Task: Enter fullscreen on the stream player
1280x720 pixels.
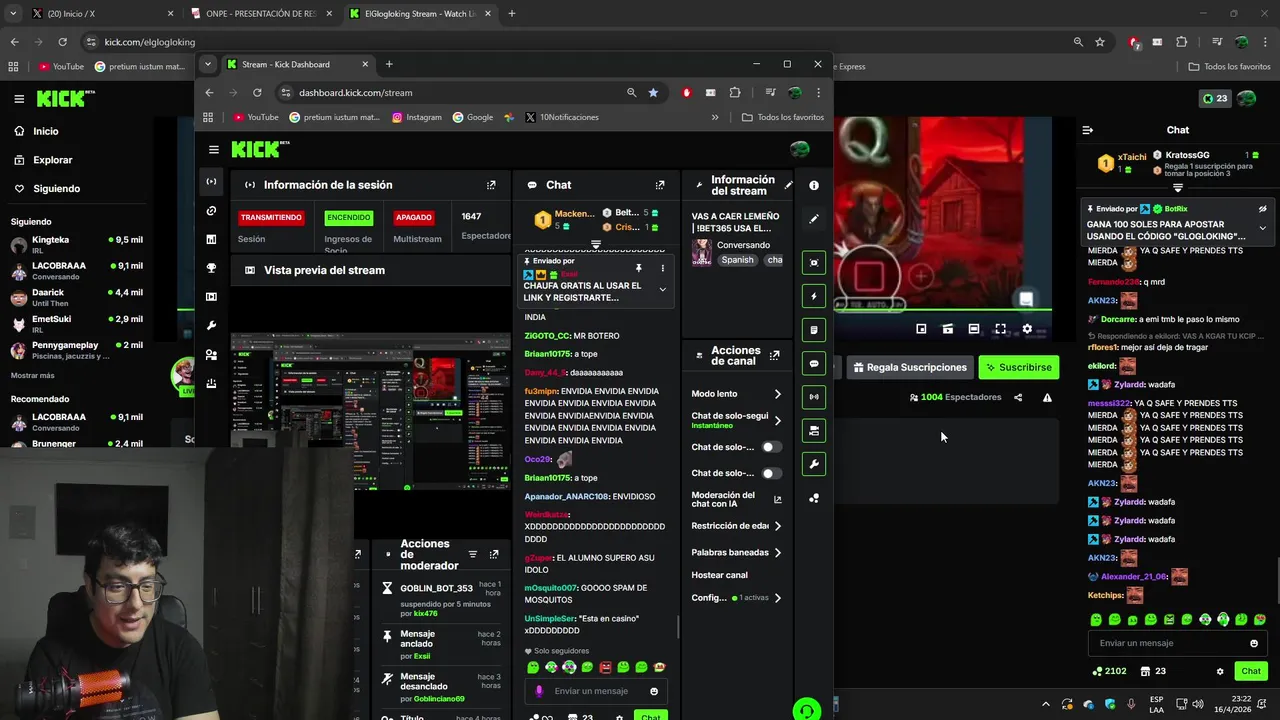Action: click(x=1000, y=329)
